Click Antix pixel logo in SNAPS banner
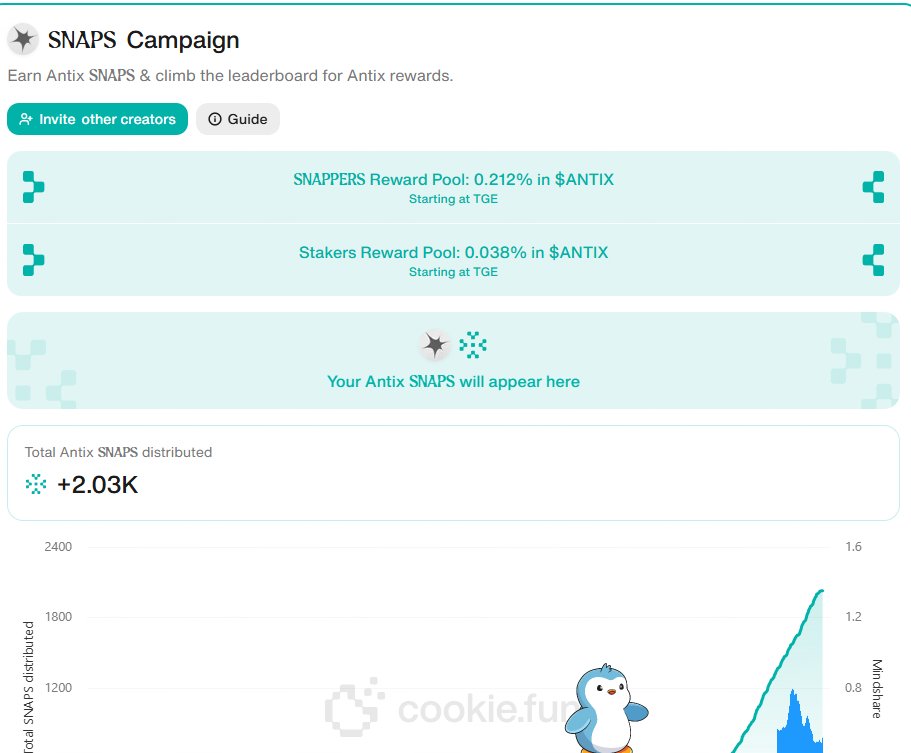 click(473, 346)
